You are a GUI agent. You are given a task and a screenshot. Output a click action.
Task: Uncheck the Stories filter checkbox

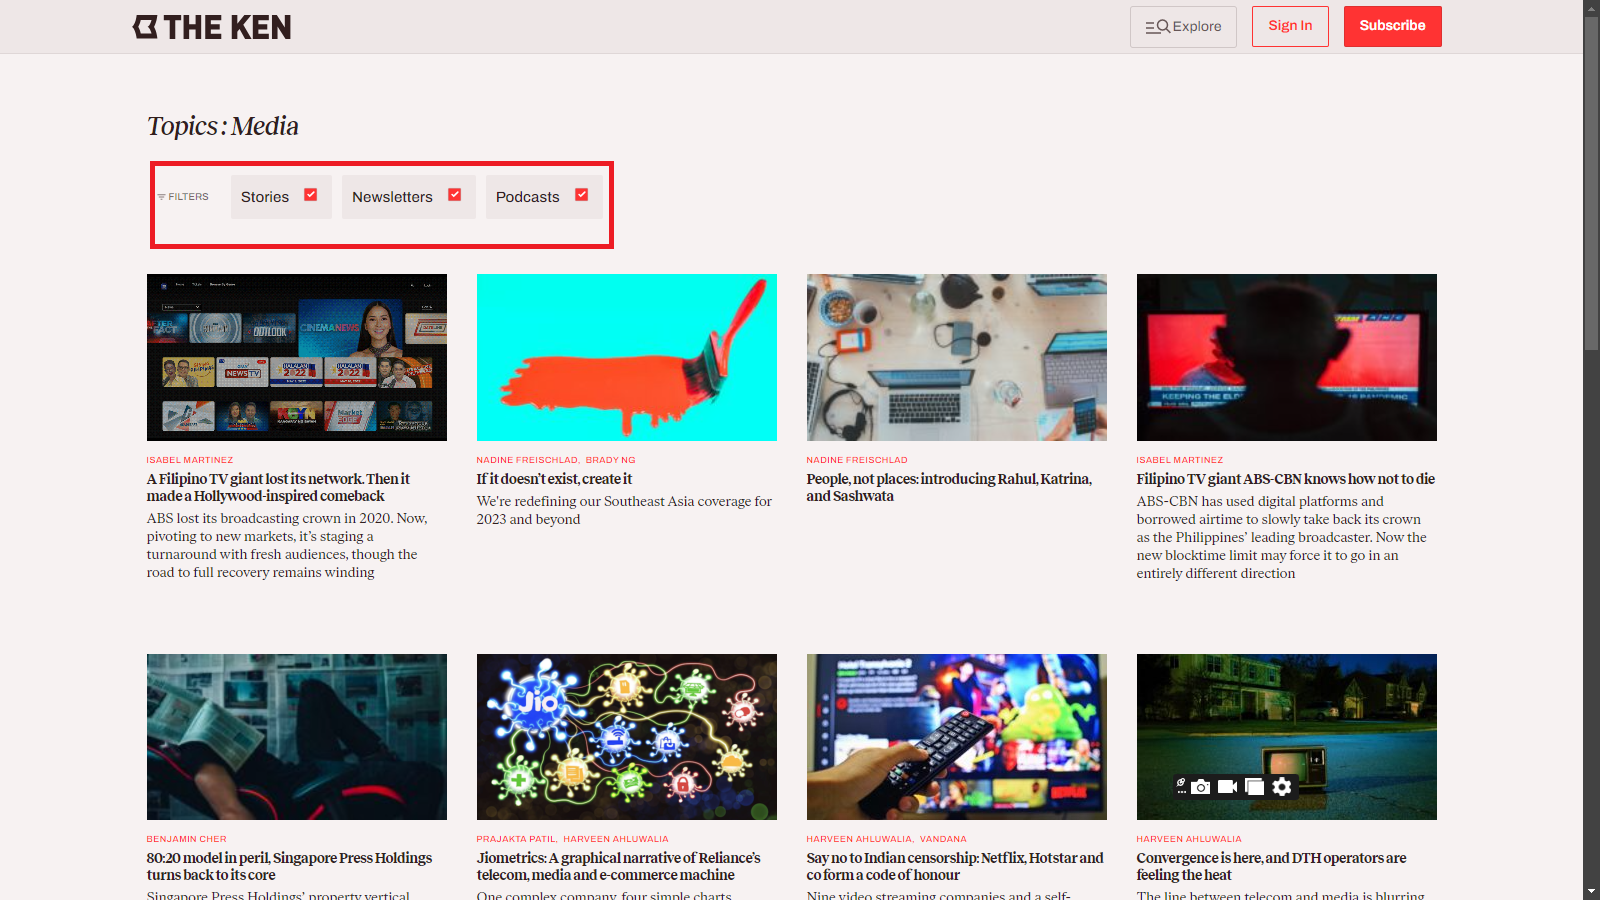311,195
